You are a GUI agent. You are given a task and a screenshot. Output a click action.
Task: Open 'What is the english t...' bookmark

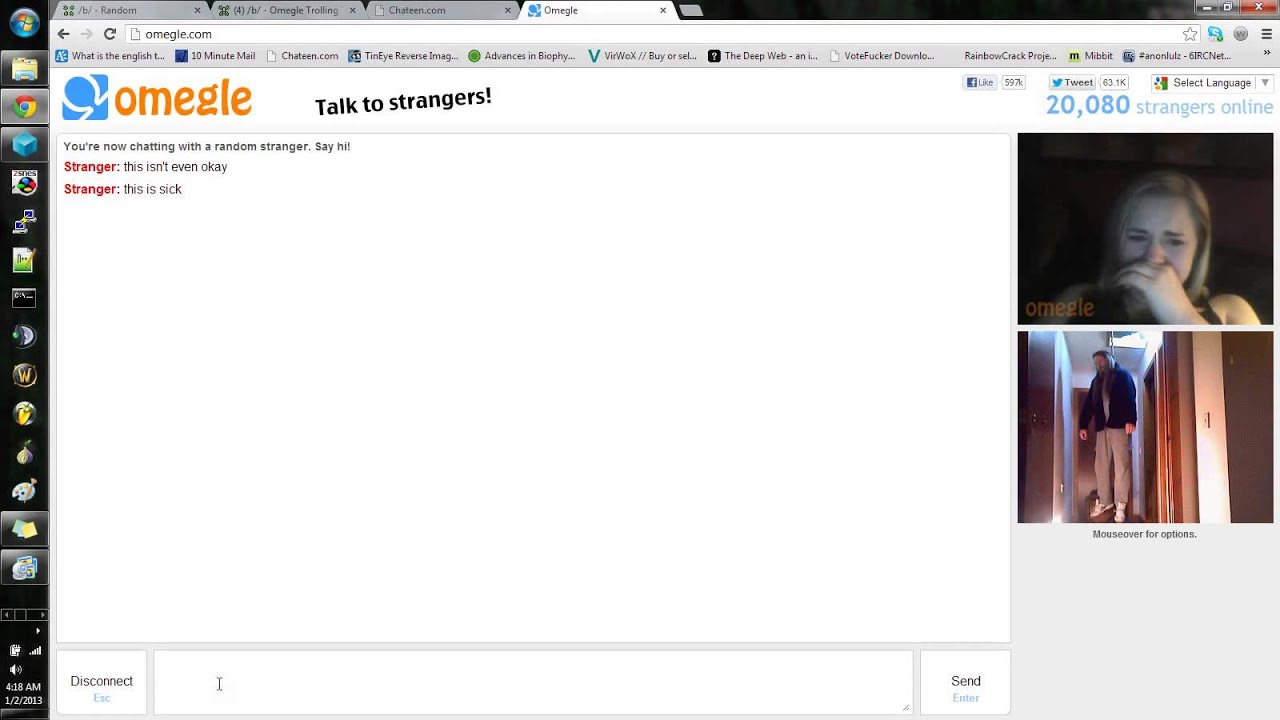tap(110, 56)
